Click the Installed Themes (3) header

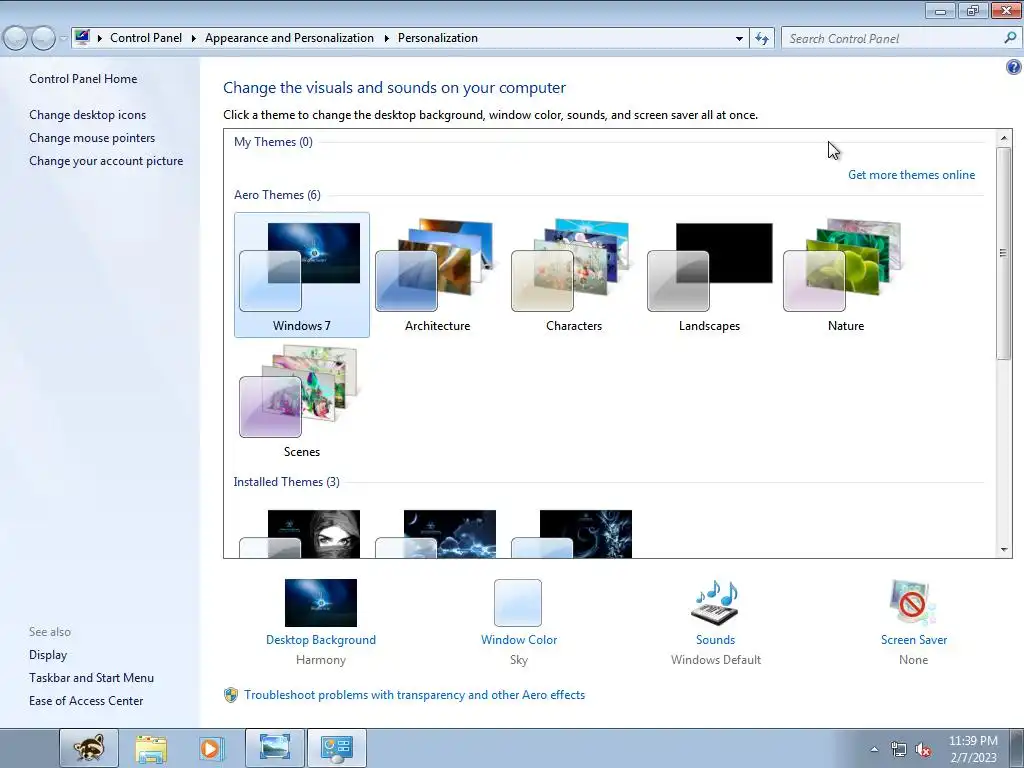[286, 482]
